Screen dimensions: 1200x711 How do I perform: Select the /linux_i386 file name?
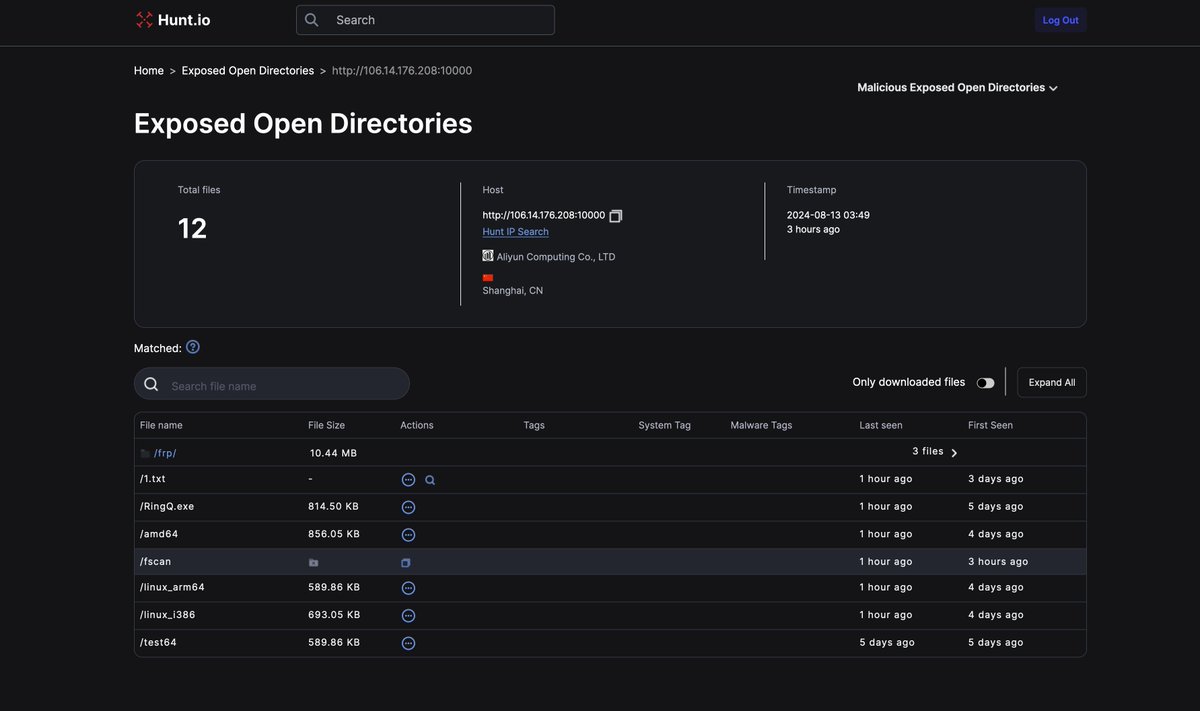tap(168, 615)
